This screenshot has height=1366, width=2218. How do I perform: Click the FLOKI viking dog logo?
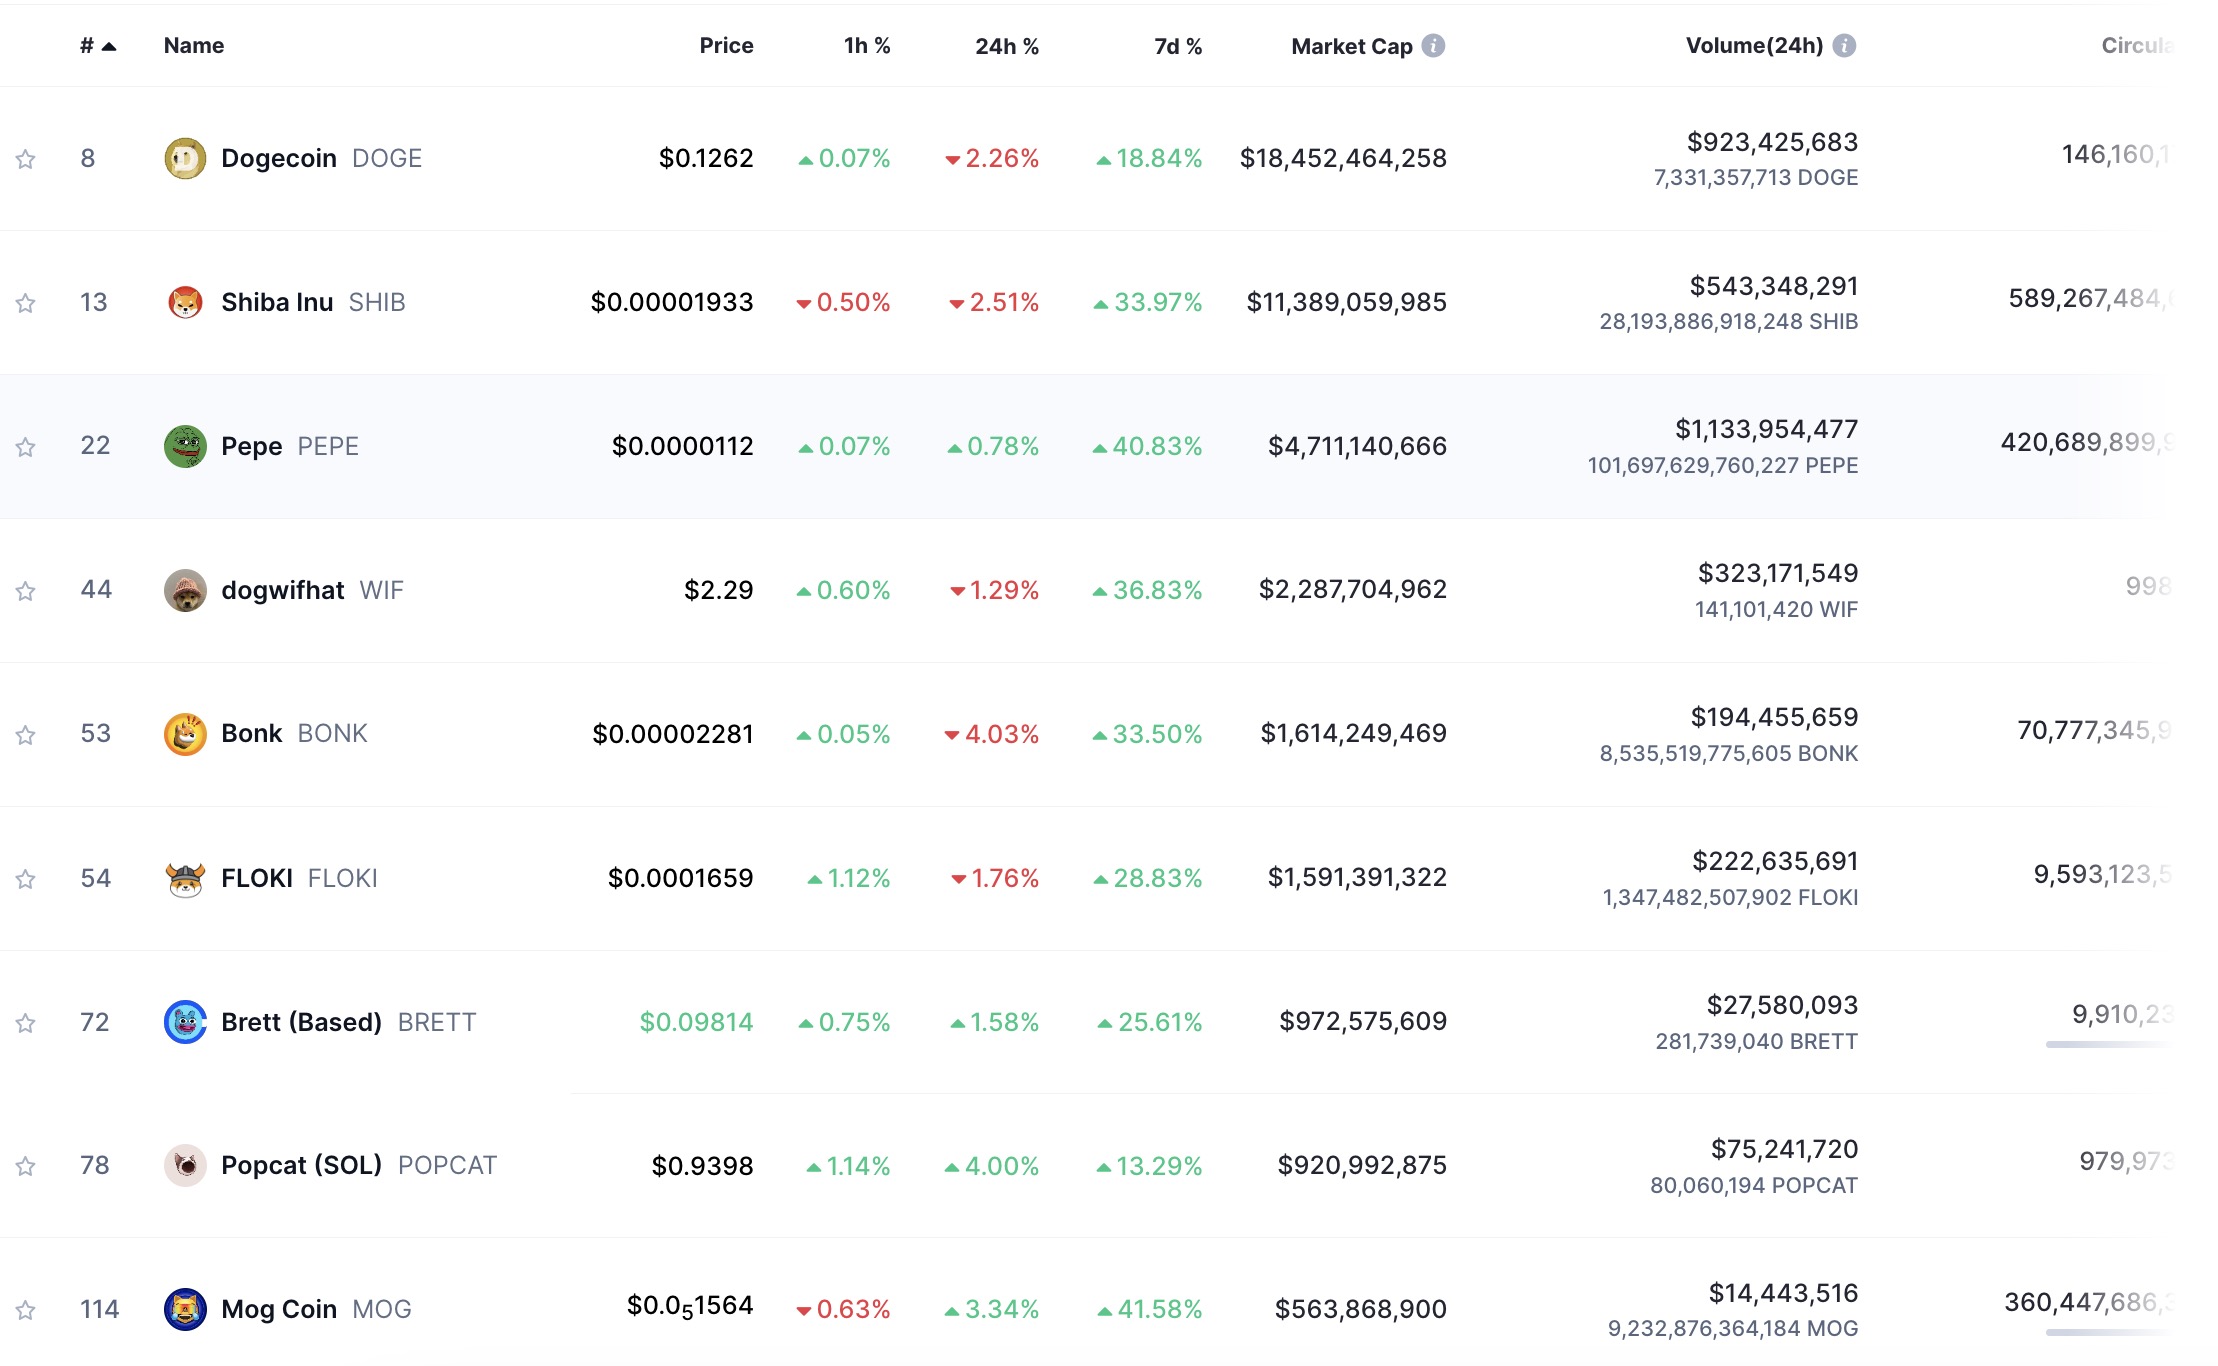pyautogui.click(x=185, y=878)
